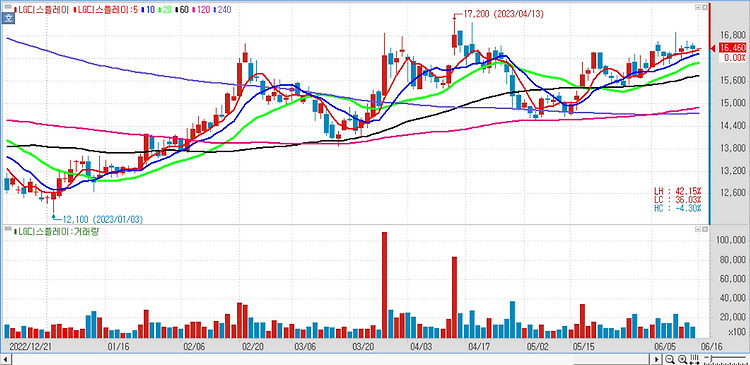The height and width of the screenshot is (365, 750).
Task: Select the LG디스플레이 price series legend
Action: click(41, 9)
